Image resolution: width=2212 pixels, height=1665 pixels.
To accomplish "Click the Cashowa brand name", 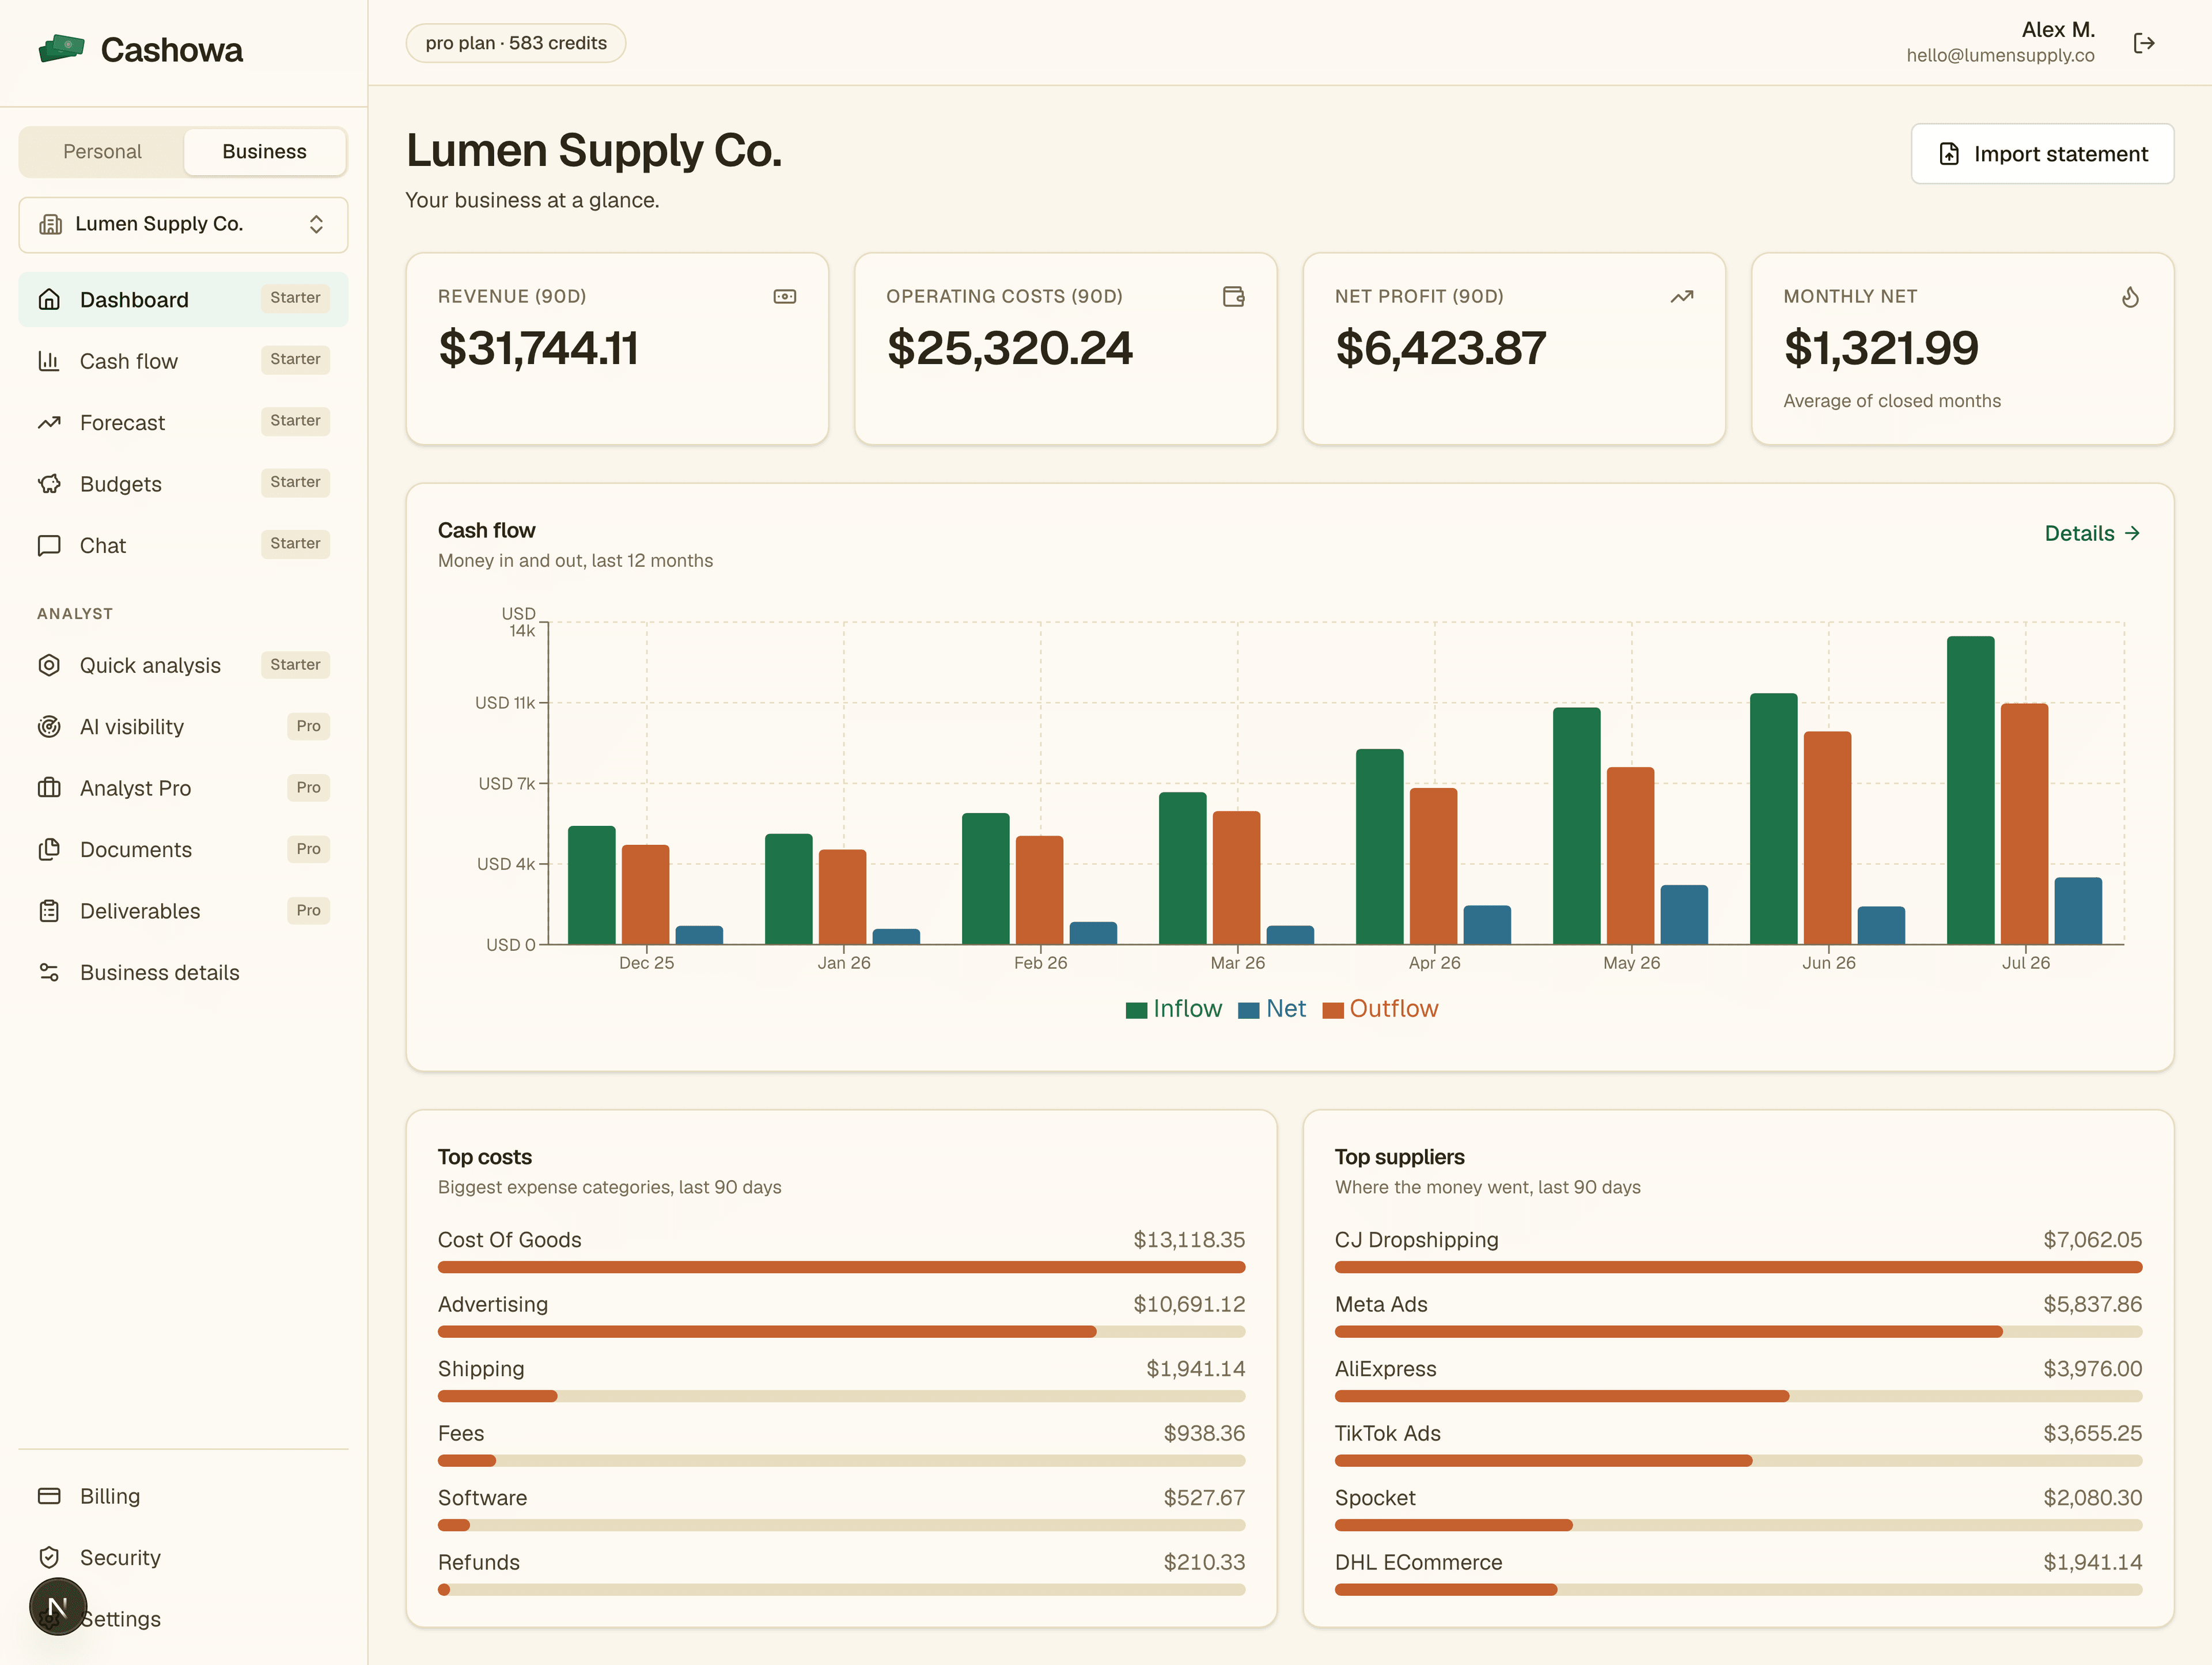I will [x=172, y=49].
